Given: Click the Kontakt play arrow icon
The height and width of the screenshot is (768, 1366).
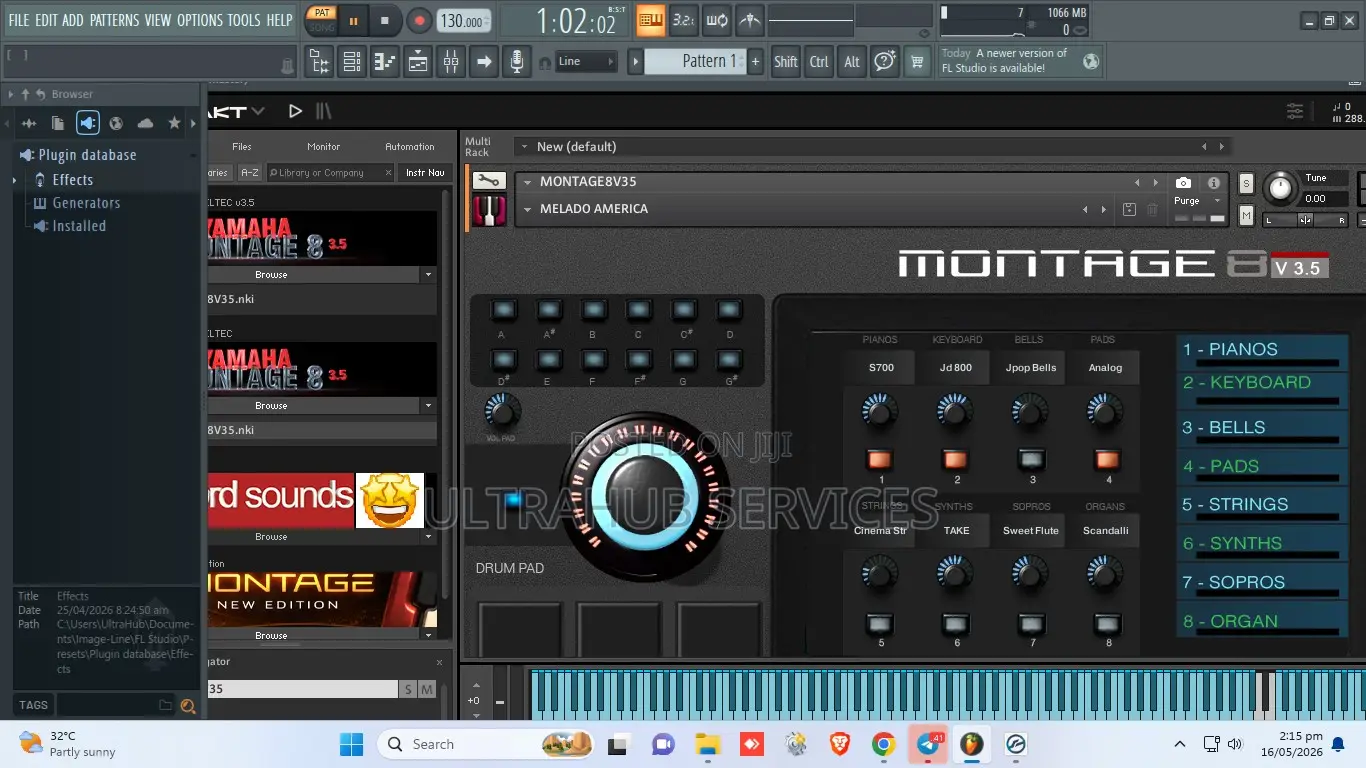Looking at the screenshot, I should [x=295, y=111].
